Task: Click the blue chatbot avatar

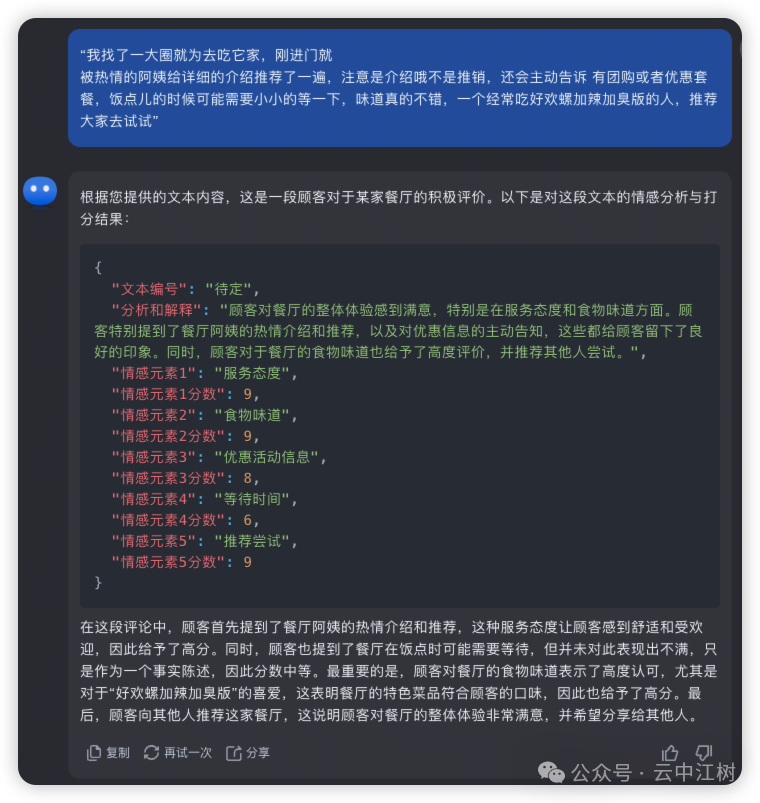Action: tap(40, 191)
